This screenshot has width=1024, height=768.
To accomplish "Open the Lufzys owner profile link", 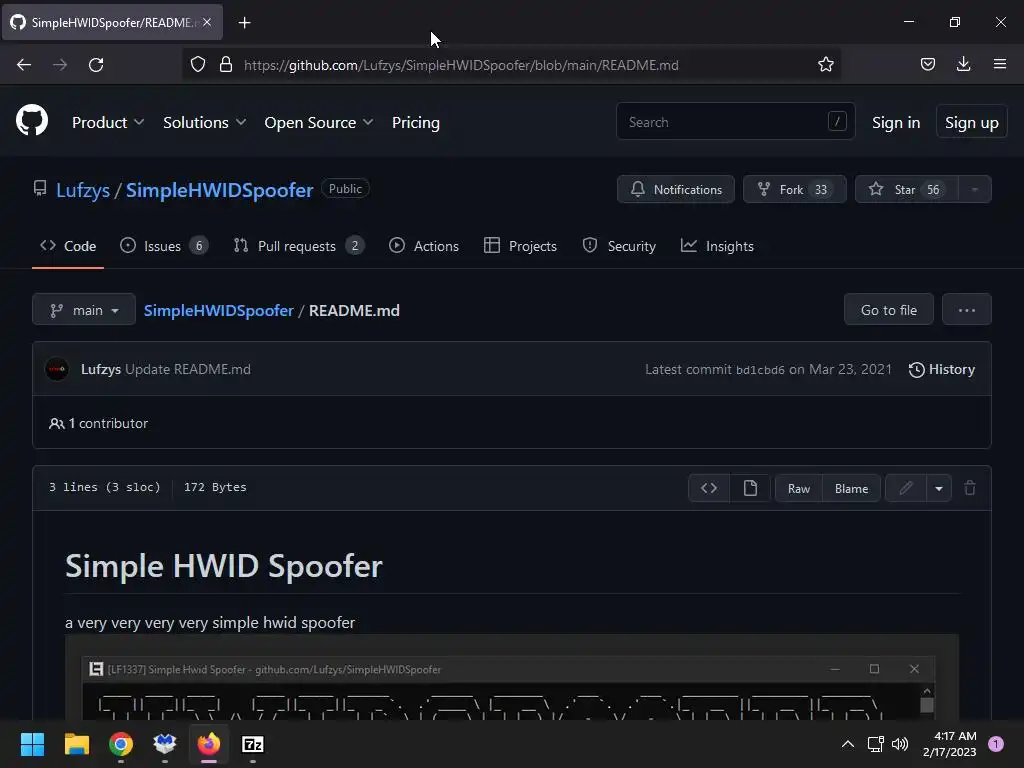I will click(x=83, y=190).
